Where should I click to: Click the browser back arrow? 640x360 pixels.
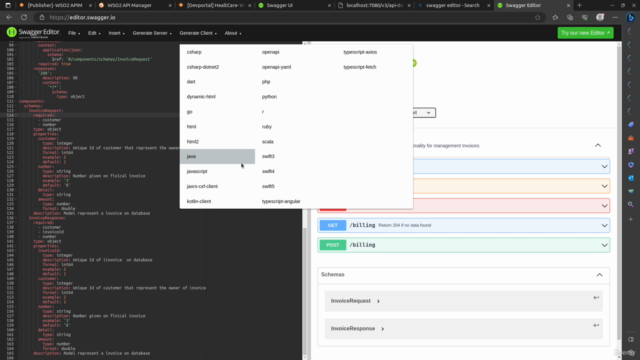[x=9, y=18]
